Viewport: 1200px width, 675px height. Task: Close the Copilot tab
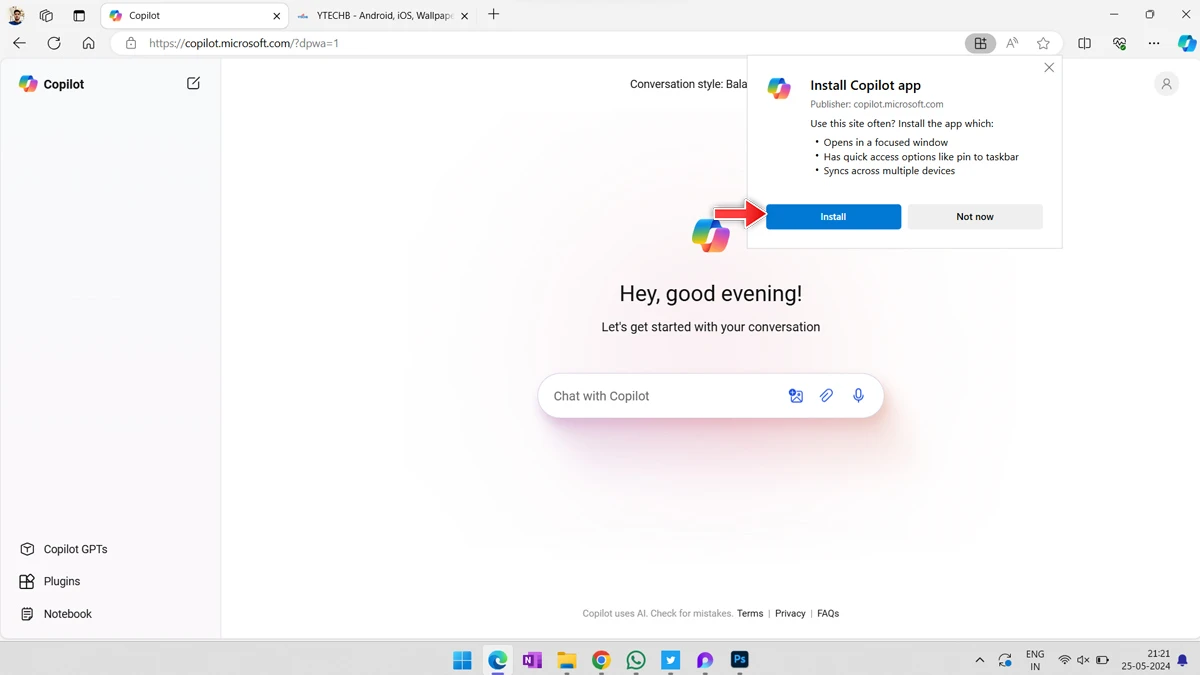[x=277, y=16]
